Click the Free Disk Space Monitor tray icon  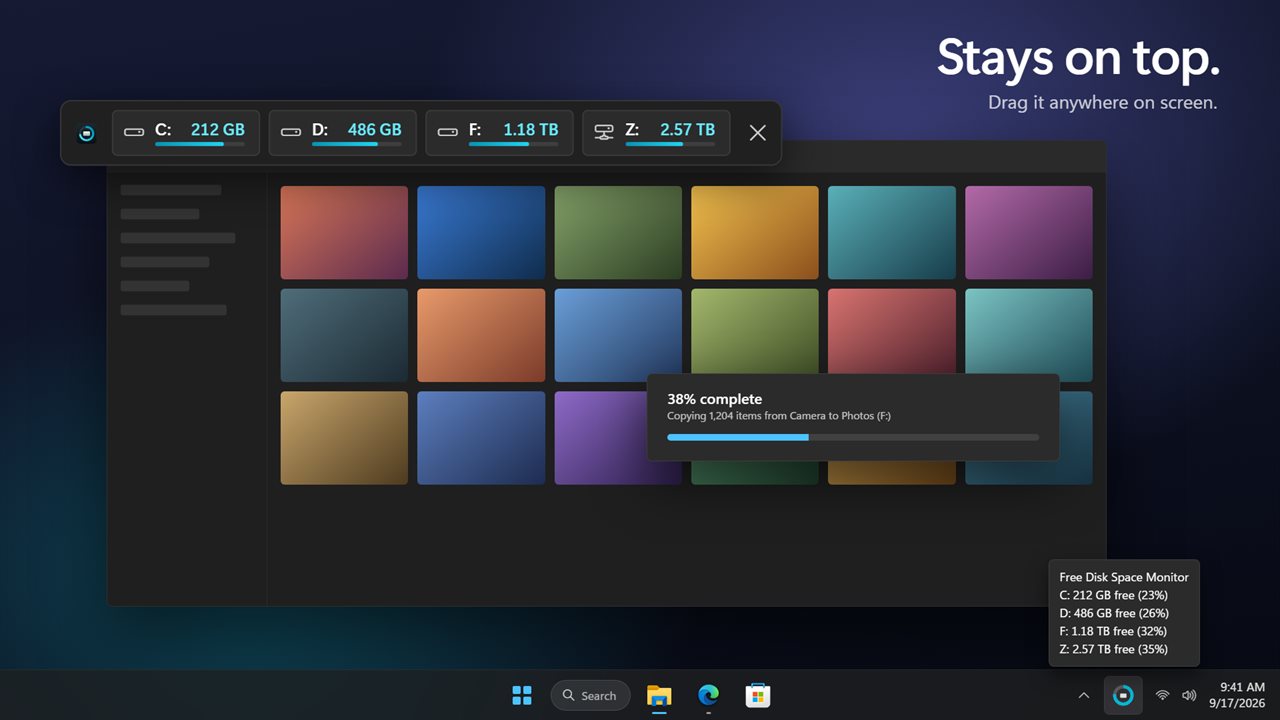1123,695
